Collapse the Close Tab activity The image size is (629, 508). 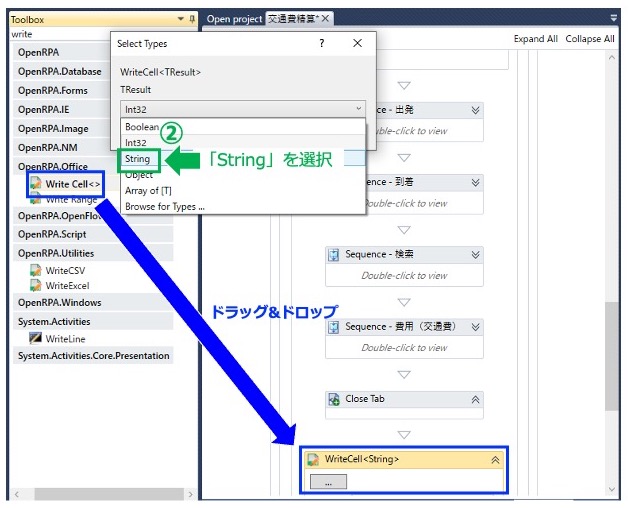pyautogui.click(x=475, y=399)
